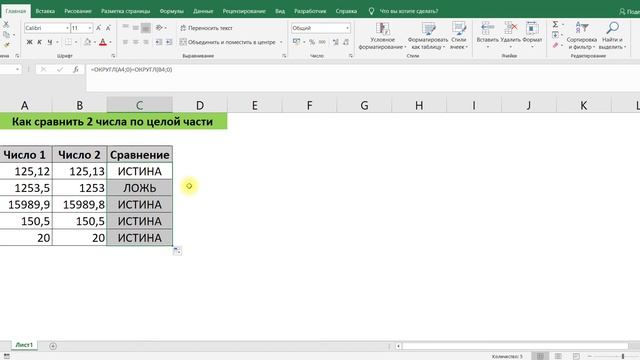
Task: Decrease decimal places icon
Action: (x=346, y=42)
